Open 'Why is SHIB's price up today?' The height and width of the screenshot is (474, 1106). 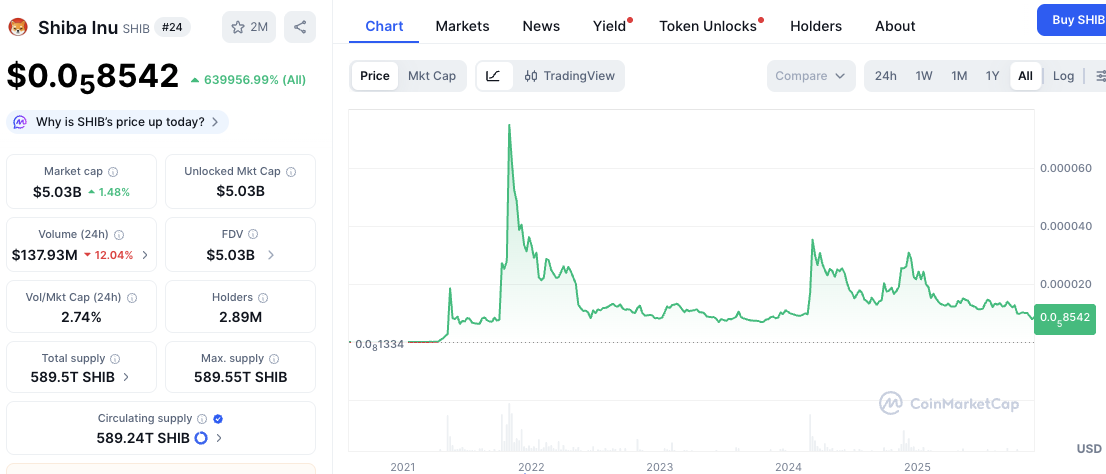118,122
